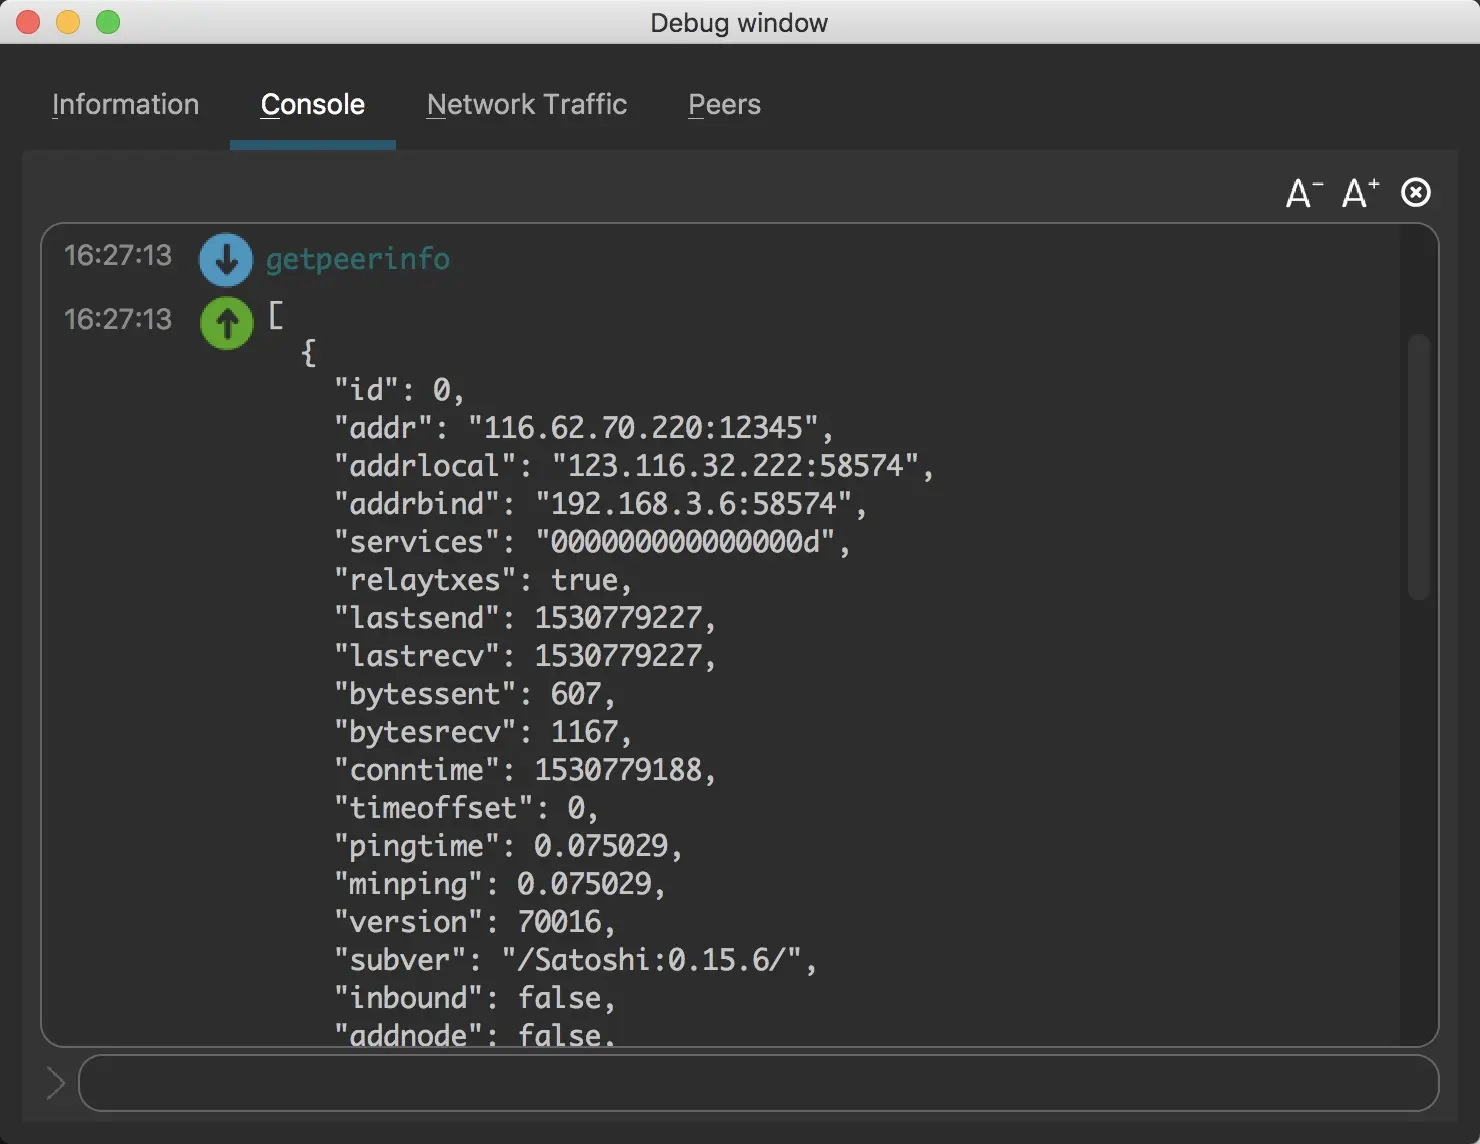Click the "lastrecv": 1530779227 line

[525, 656]
